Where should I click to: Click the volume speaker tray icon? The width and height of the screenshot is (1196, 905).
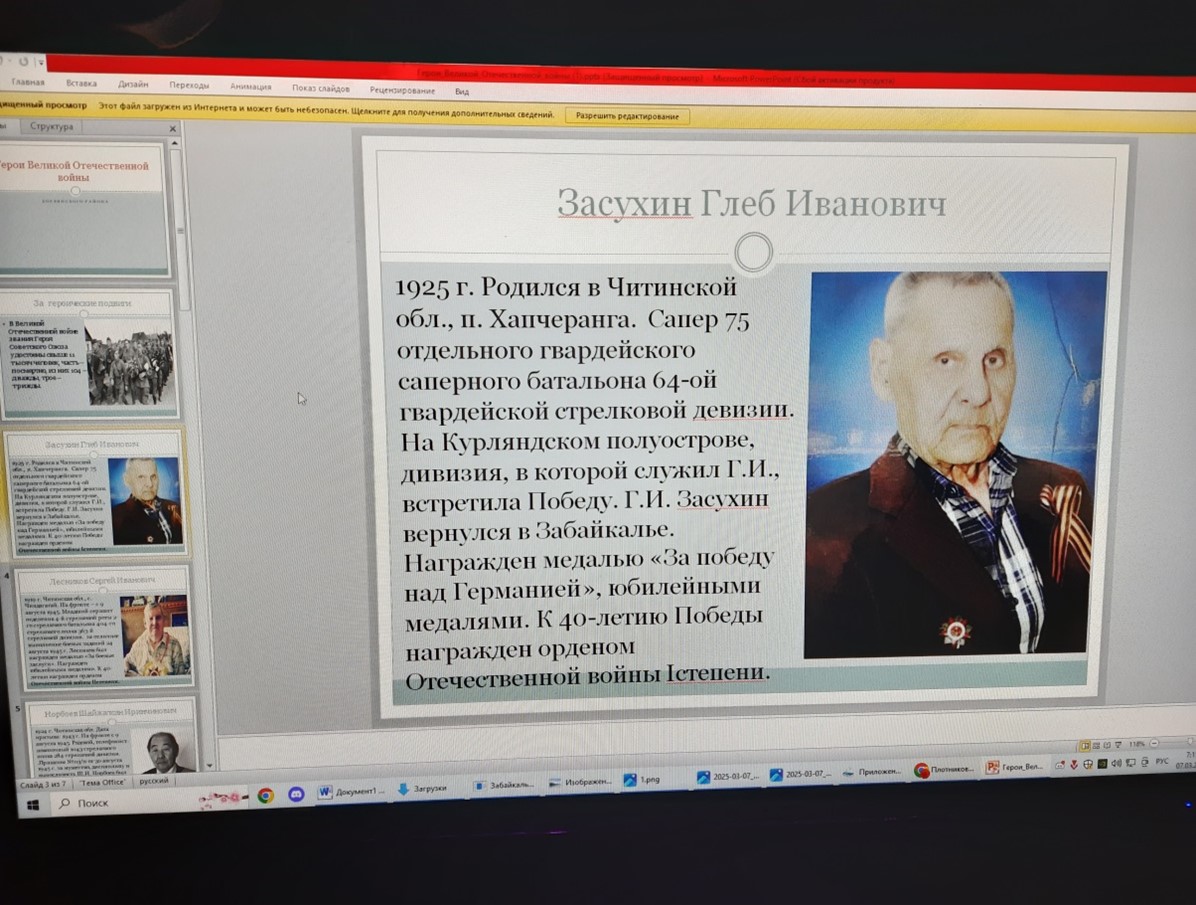pos(1117,763)
